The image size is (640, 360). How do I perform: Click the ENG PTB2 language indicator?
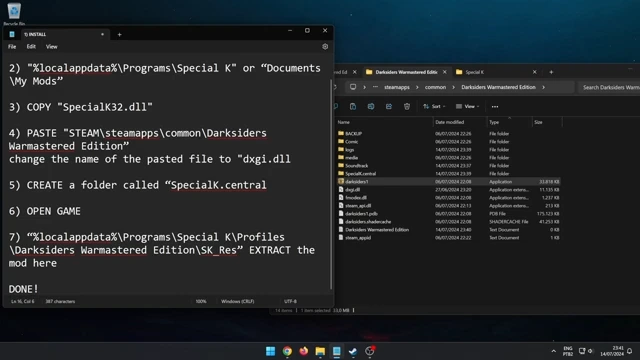coord(568,351)
